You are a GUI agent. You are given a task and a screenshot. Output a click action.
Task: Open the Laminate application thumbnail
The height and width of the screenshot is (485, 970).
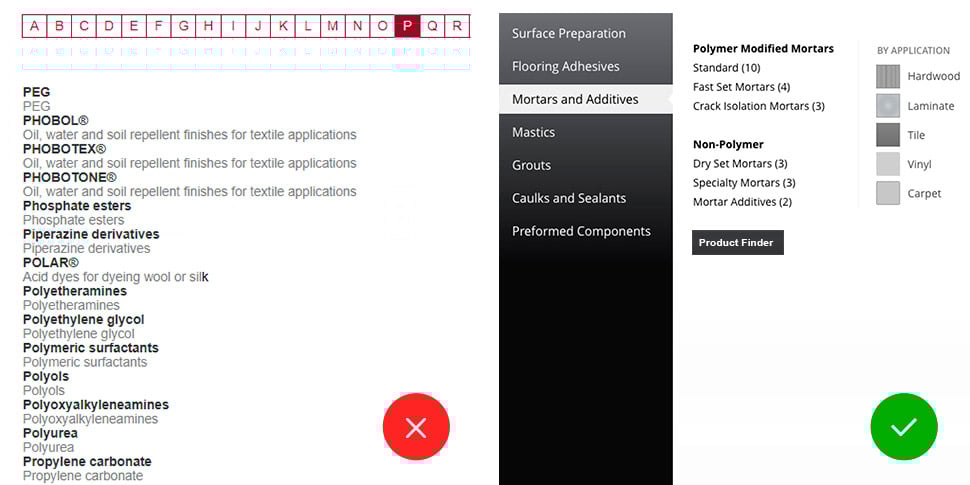coord(888,106)
